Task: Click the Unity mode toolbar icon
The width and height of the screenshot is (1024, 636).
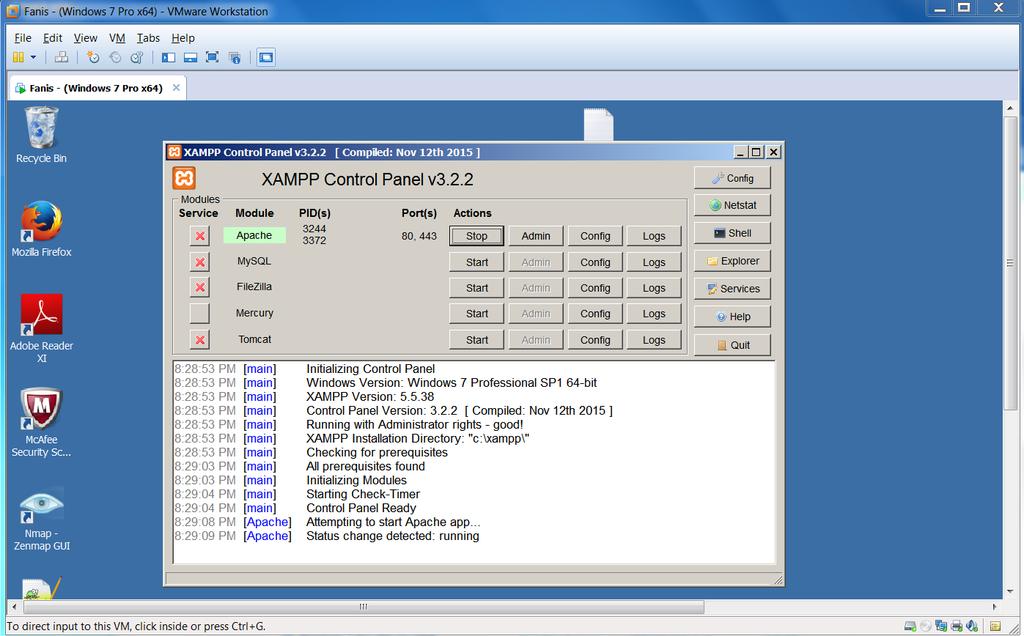Action: pos(234,57)
